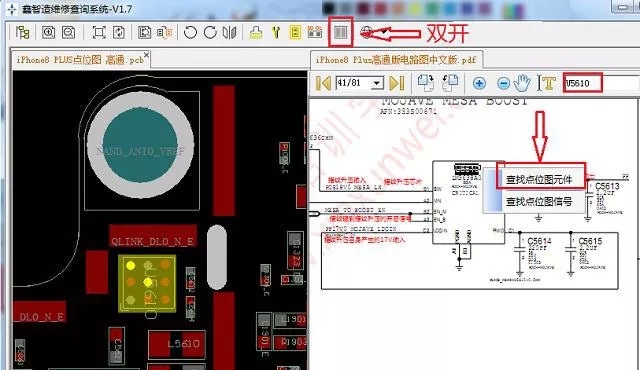The image size is (640, 370).
Task: Expand the 41/81 page number dropdown
Action: [377, 83]
